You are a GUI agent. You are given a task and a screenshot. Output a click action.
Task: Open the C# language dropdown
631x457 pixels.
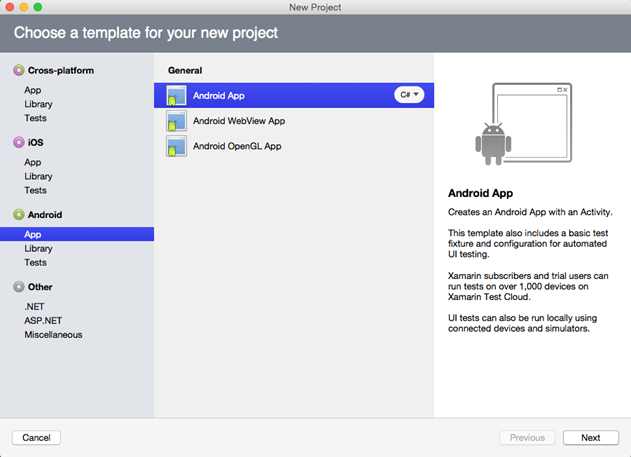[410, 95]
